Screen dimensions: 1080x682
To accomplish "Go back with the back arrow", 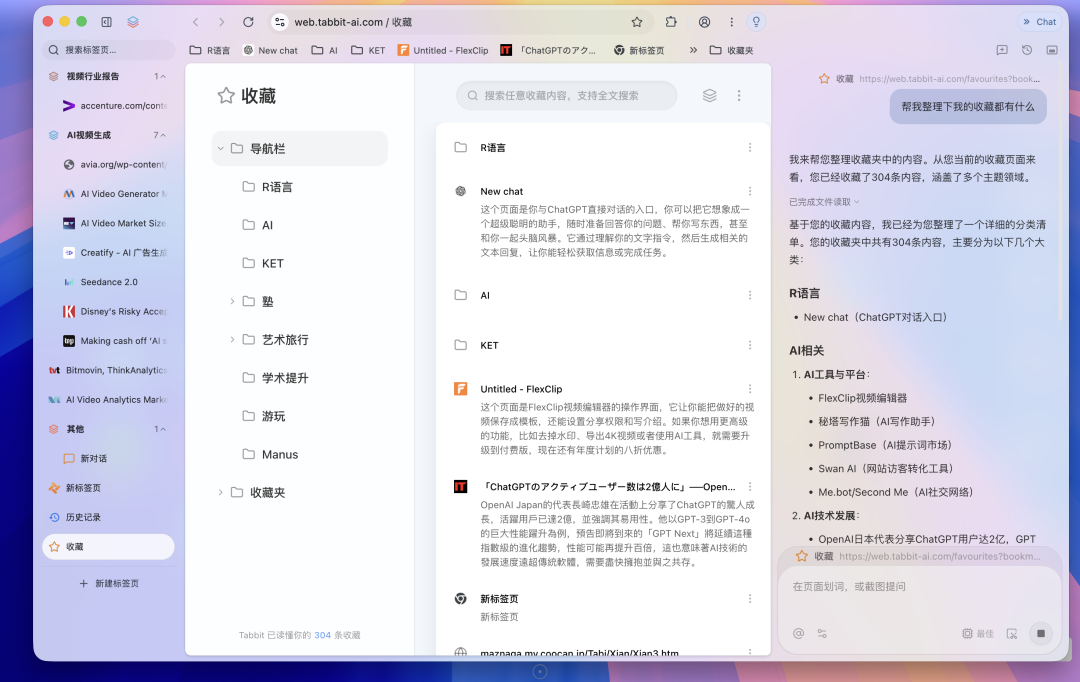I will [196, 22].
